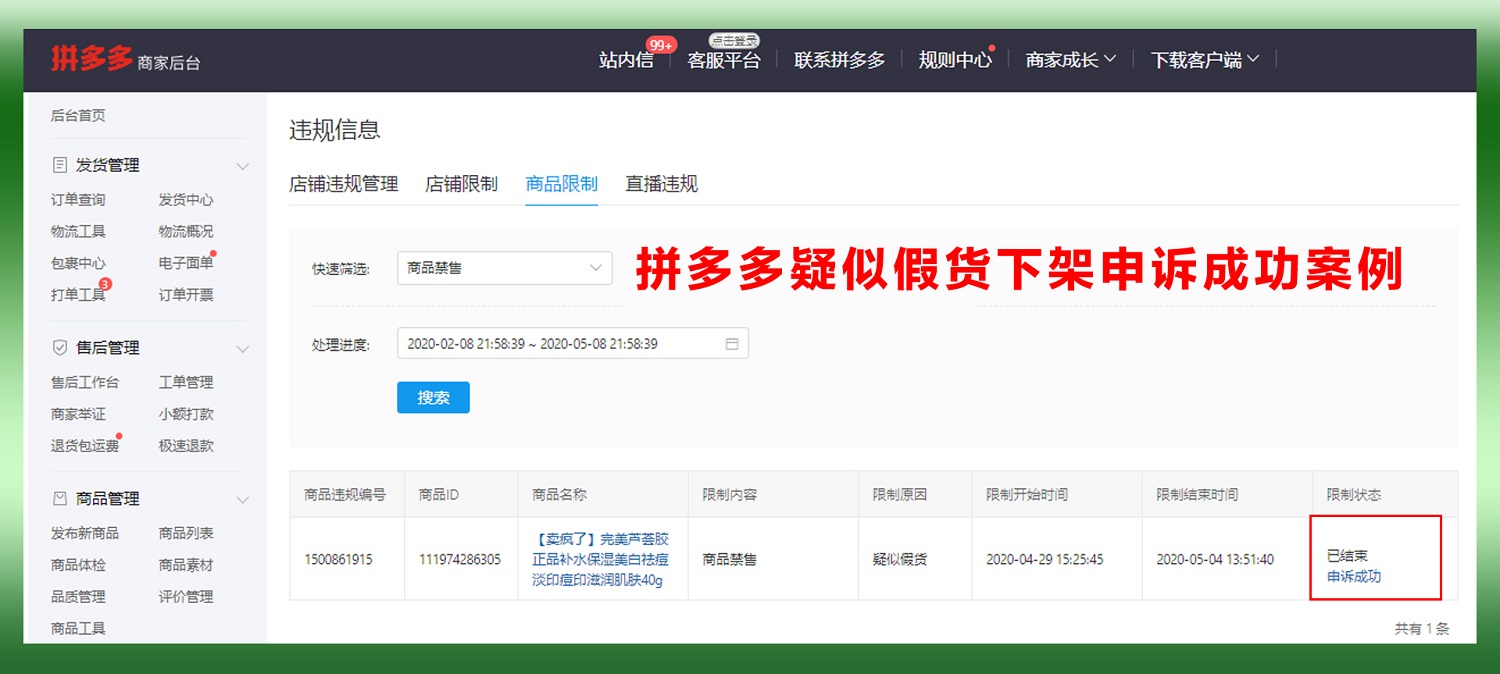This screenshot has height=674, width=1500.
Task: Click start time 2020-04-29 15:25:45
Action: tap(1045, 560)
